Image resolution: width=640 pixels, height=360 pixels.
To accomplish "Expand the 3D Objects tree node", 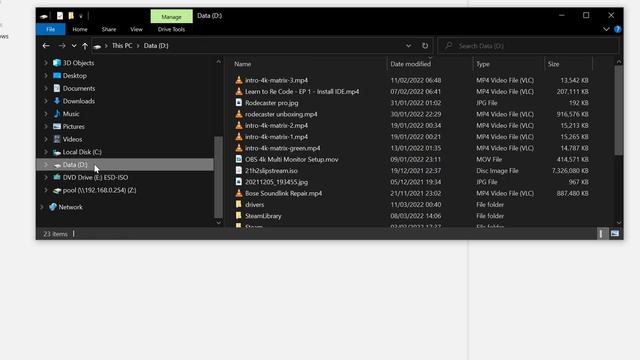I will (46, 63).
